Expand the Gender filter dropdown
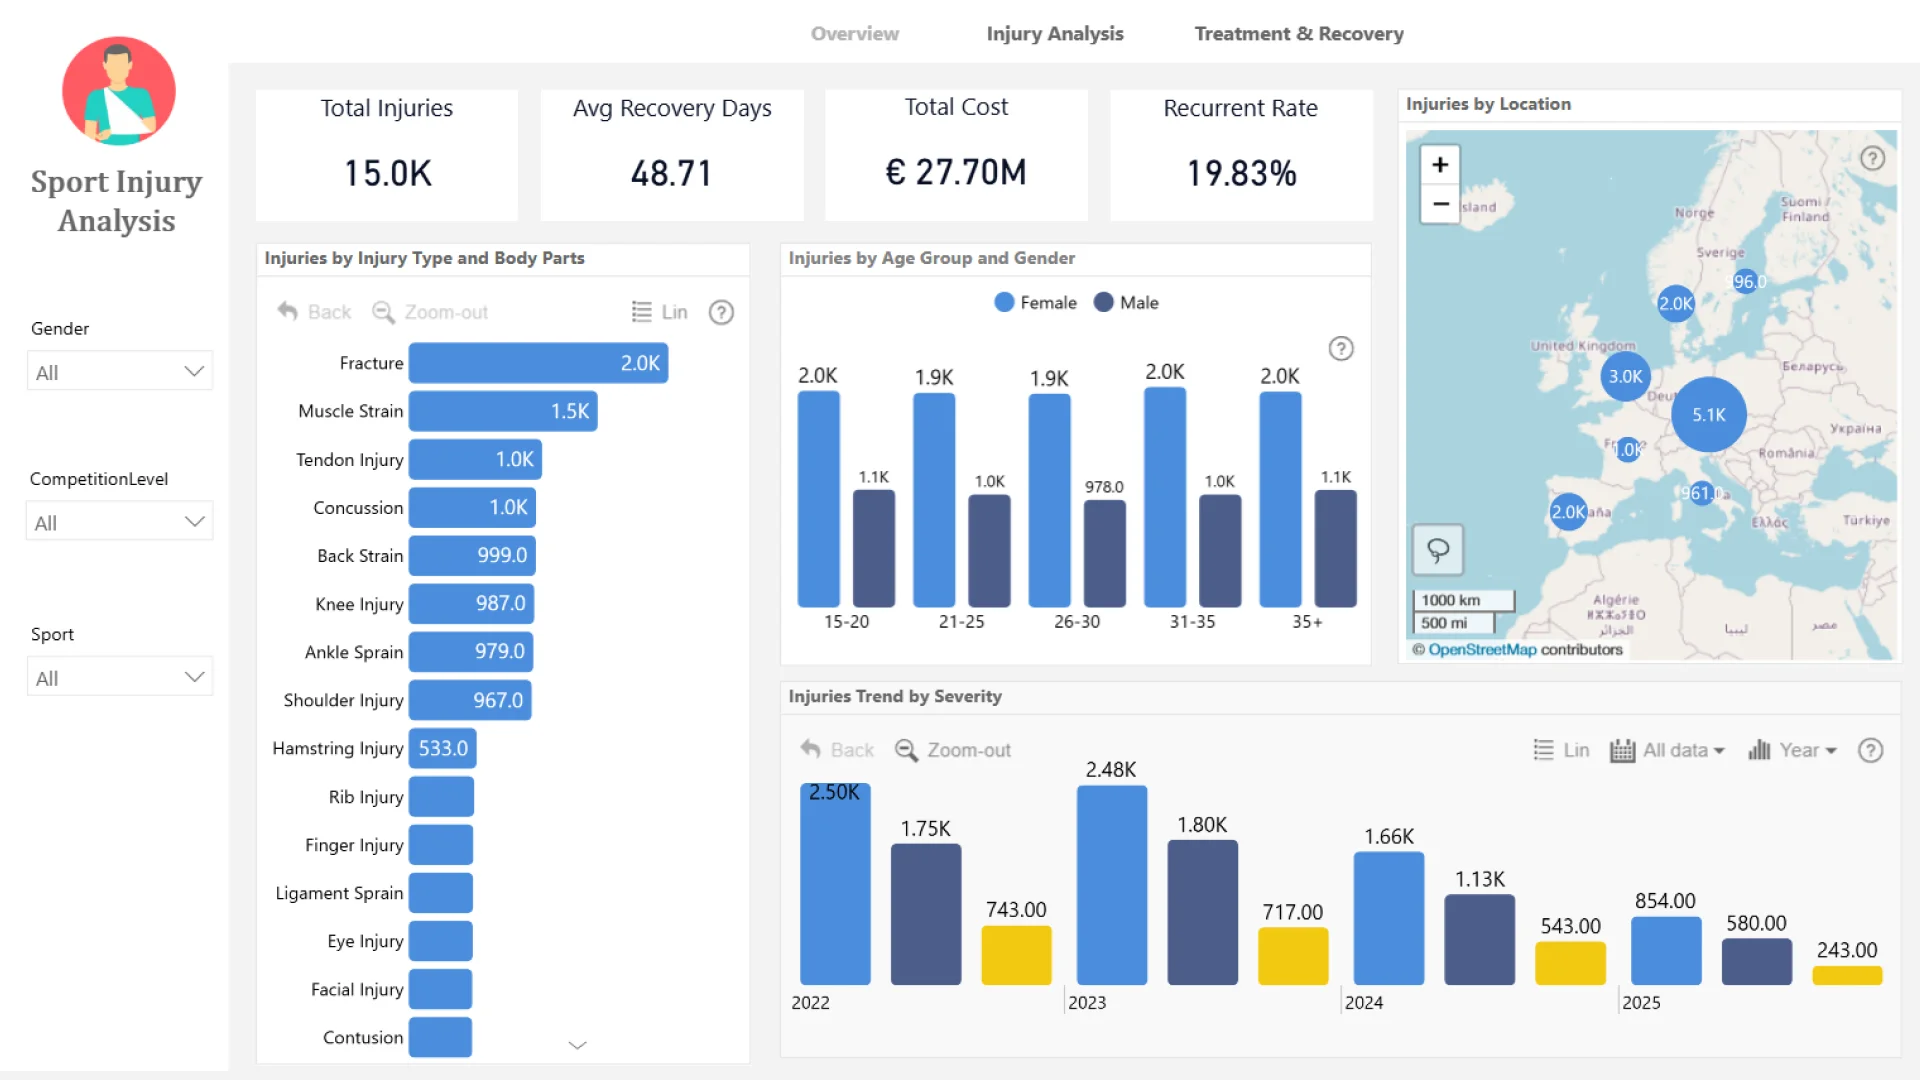Viewport: 1920px width, 1080px height. (120, 372)
